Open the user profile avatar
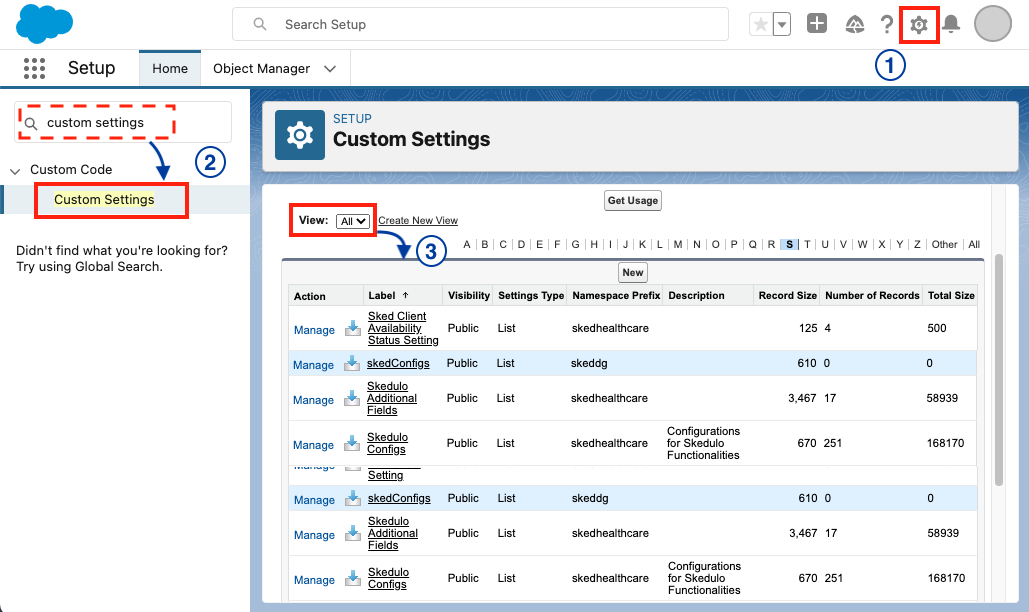 (x=992, y=24)
